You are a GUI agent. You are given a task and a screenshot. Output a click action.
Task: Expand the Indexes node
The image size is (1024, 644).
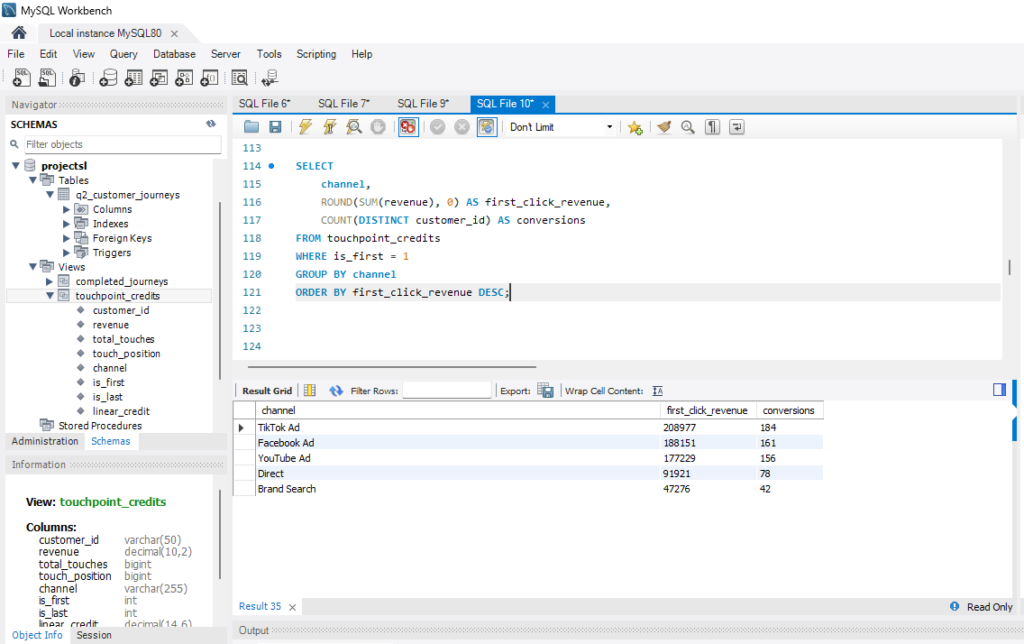(x=66, y=224)
